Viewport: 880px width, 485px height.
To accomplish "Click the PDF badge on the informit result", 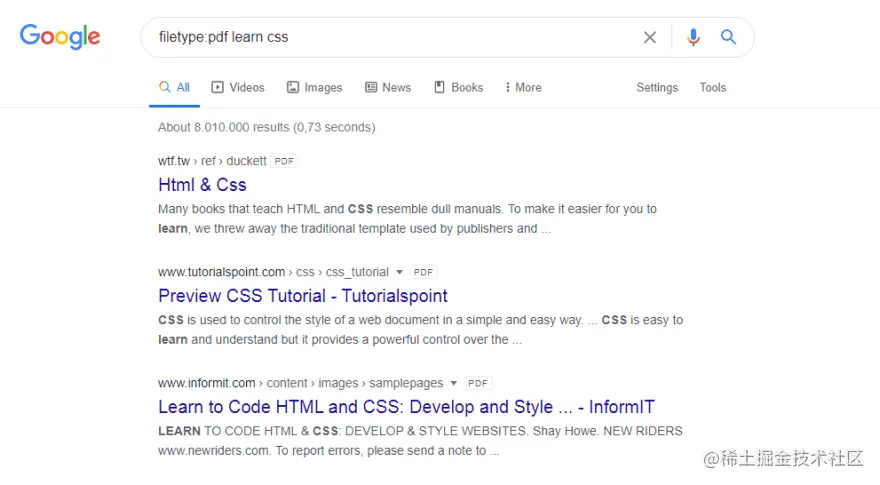I will click(479, 383).
